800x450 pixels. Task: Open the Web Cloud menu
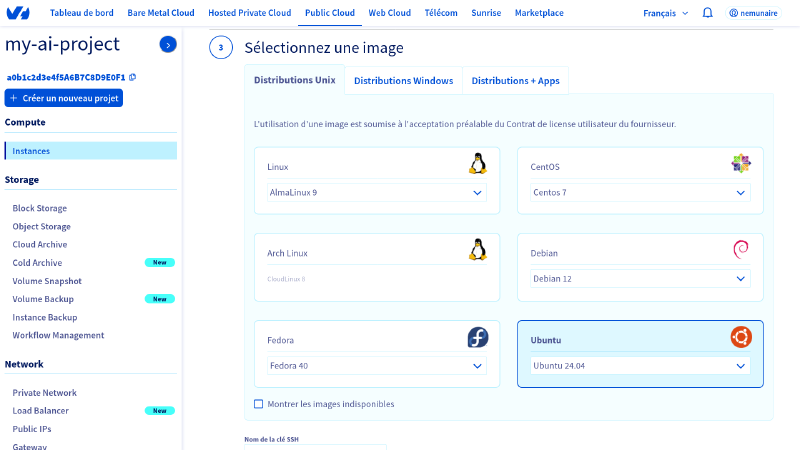tap(389, 13)
